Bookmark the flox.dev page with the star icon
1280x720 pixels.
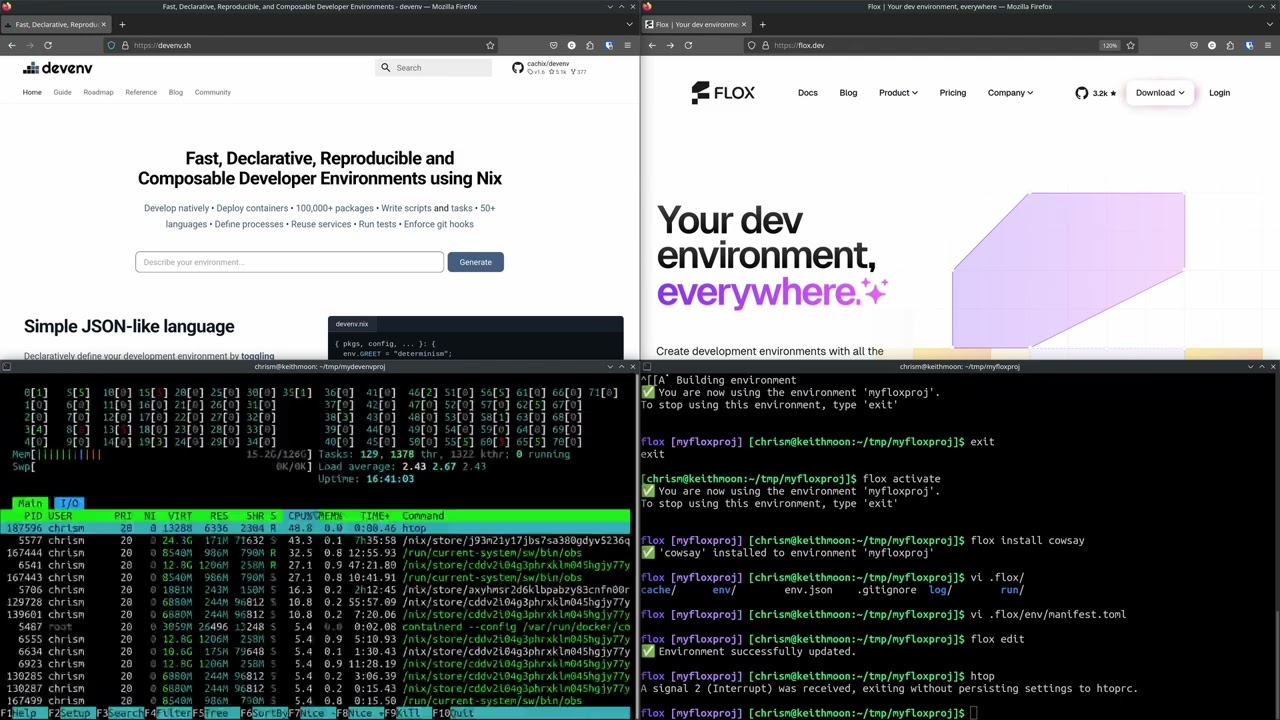[x=1131, y=45]
